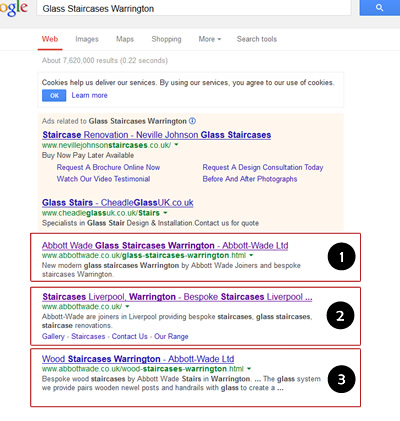Switch to the Maps tab
Screen dimensions: 400x421
click(125, 39)
